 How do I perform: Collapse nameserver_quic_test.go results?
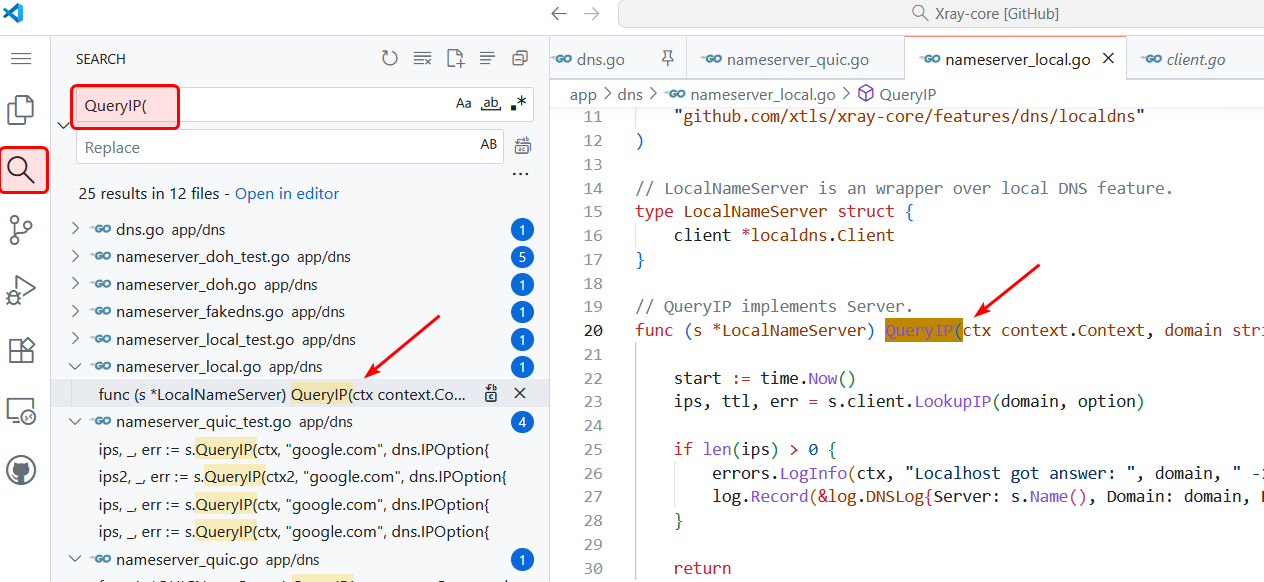(75, 422)
